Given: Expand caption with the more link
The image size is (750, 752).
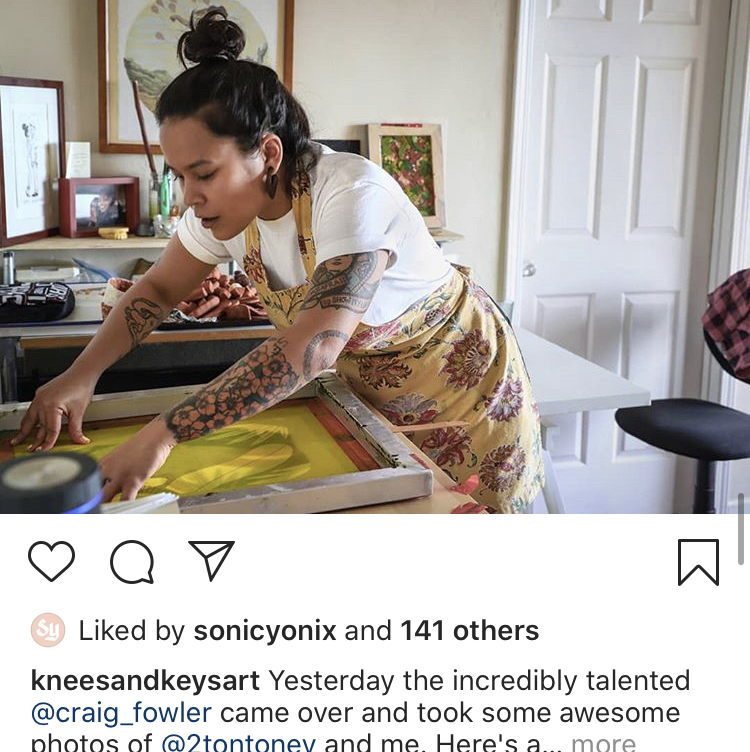Looking at the screenshot, I should [x=604, y=742].
